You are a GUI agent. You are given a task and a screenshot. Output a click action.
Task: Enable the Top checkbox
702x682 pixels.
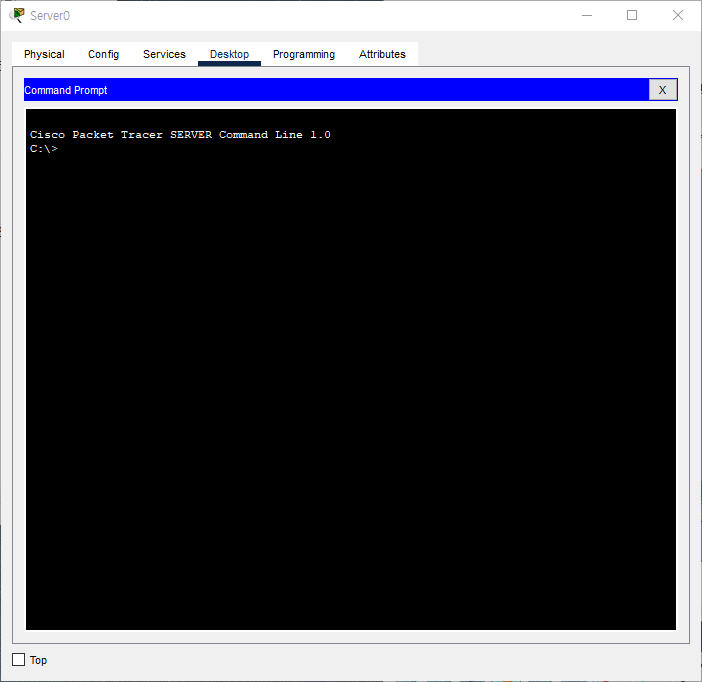[18, 660]
